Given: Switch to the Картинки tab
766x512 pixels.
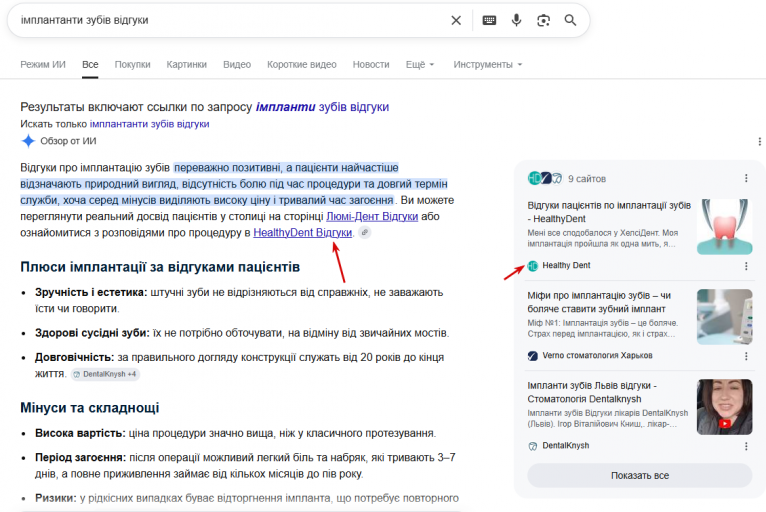Looking at the screenshot, I should point(187,64).
